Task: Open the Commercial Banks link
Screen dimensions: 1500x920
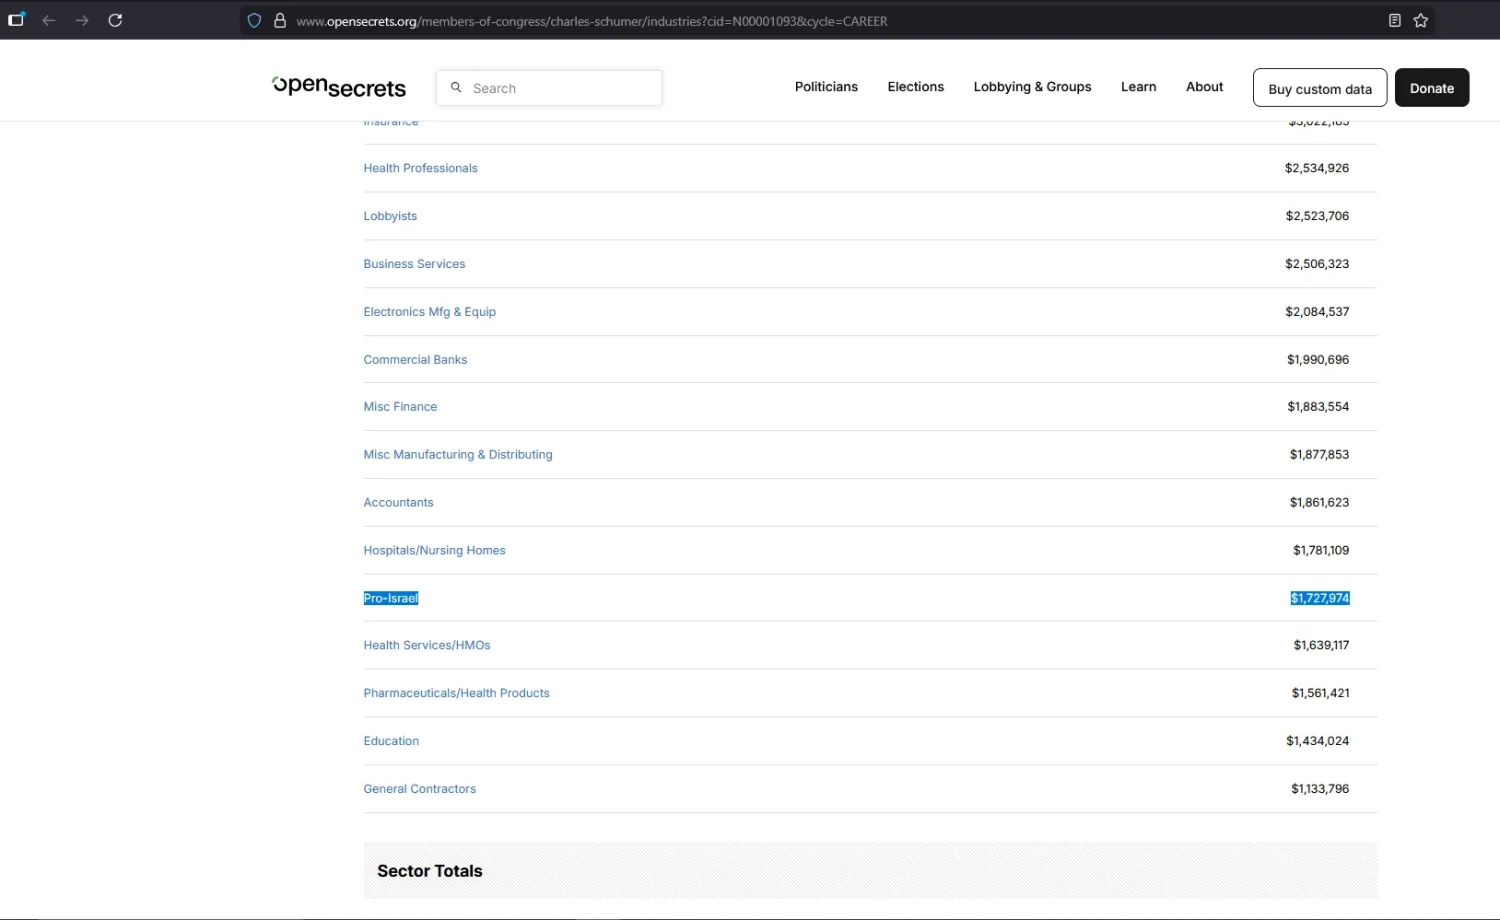Action: (415, 360)
